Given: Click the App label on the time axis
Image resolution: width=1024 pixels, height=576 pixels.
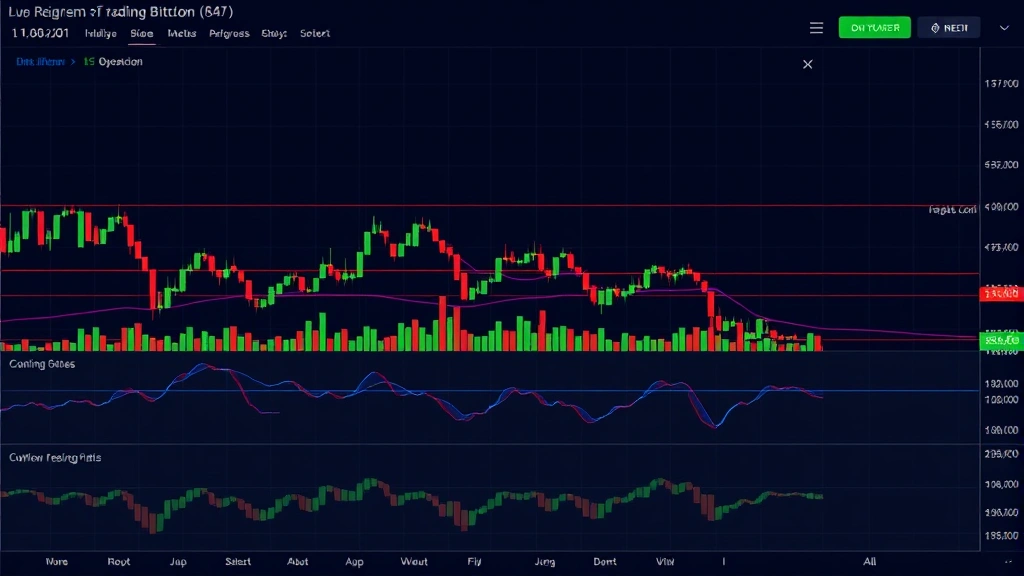Looking at the screenshot, I should [x=354, y=562].
